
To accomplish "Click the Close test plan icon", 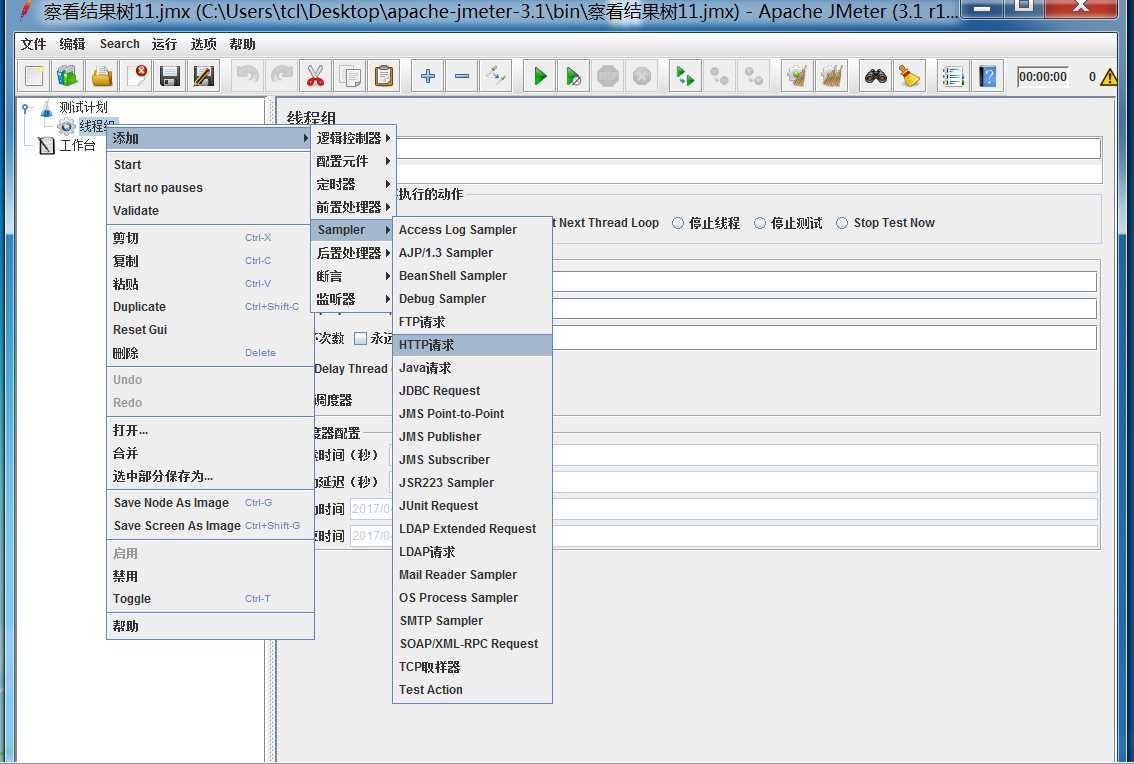I will [136, 75].
